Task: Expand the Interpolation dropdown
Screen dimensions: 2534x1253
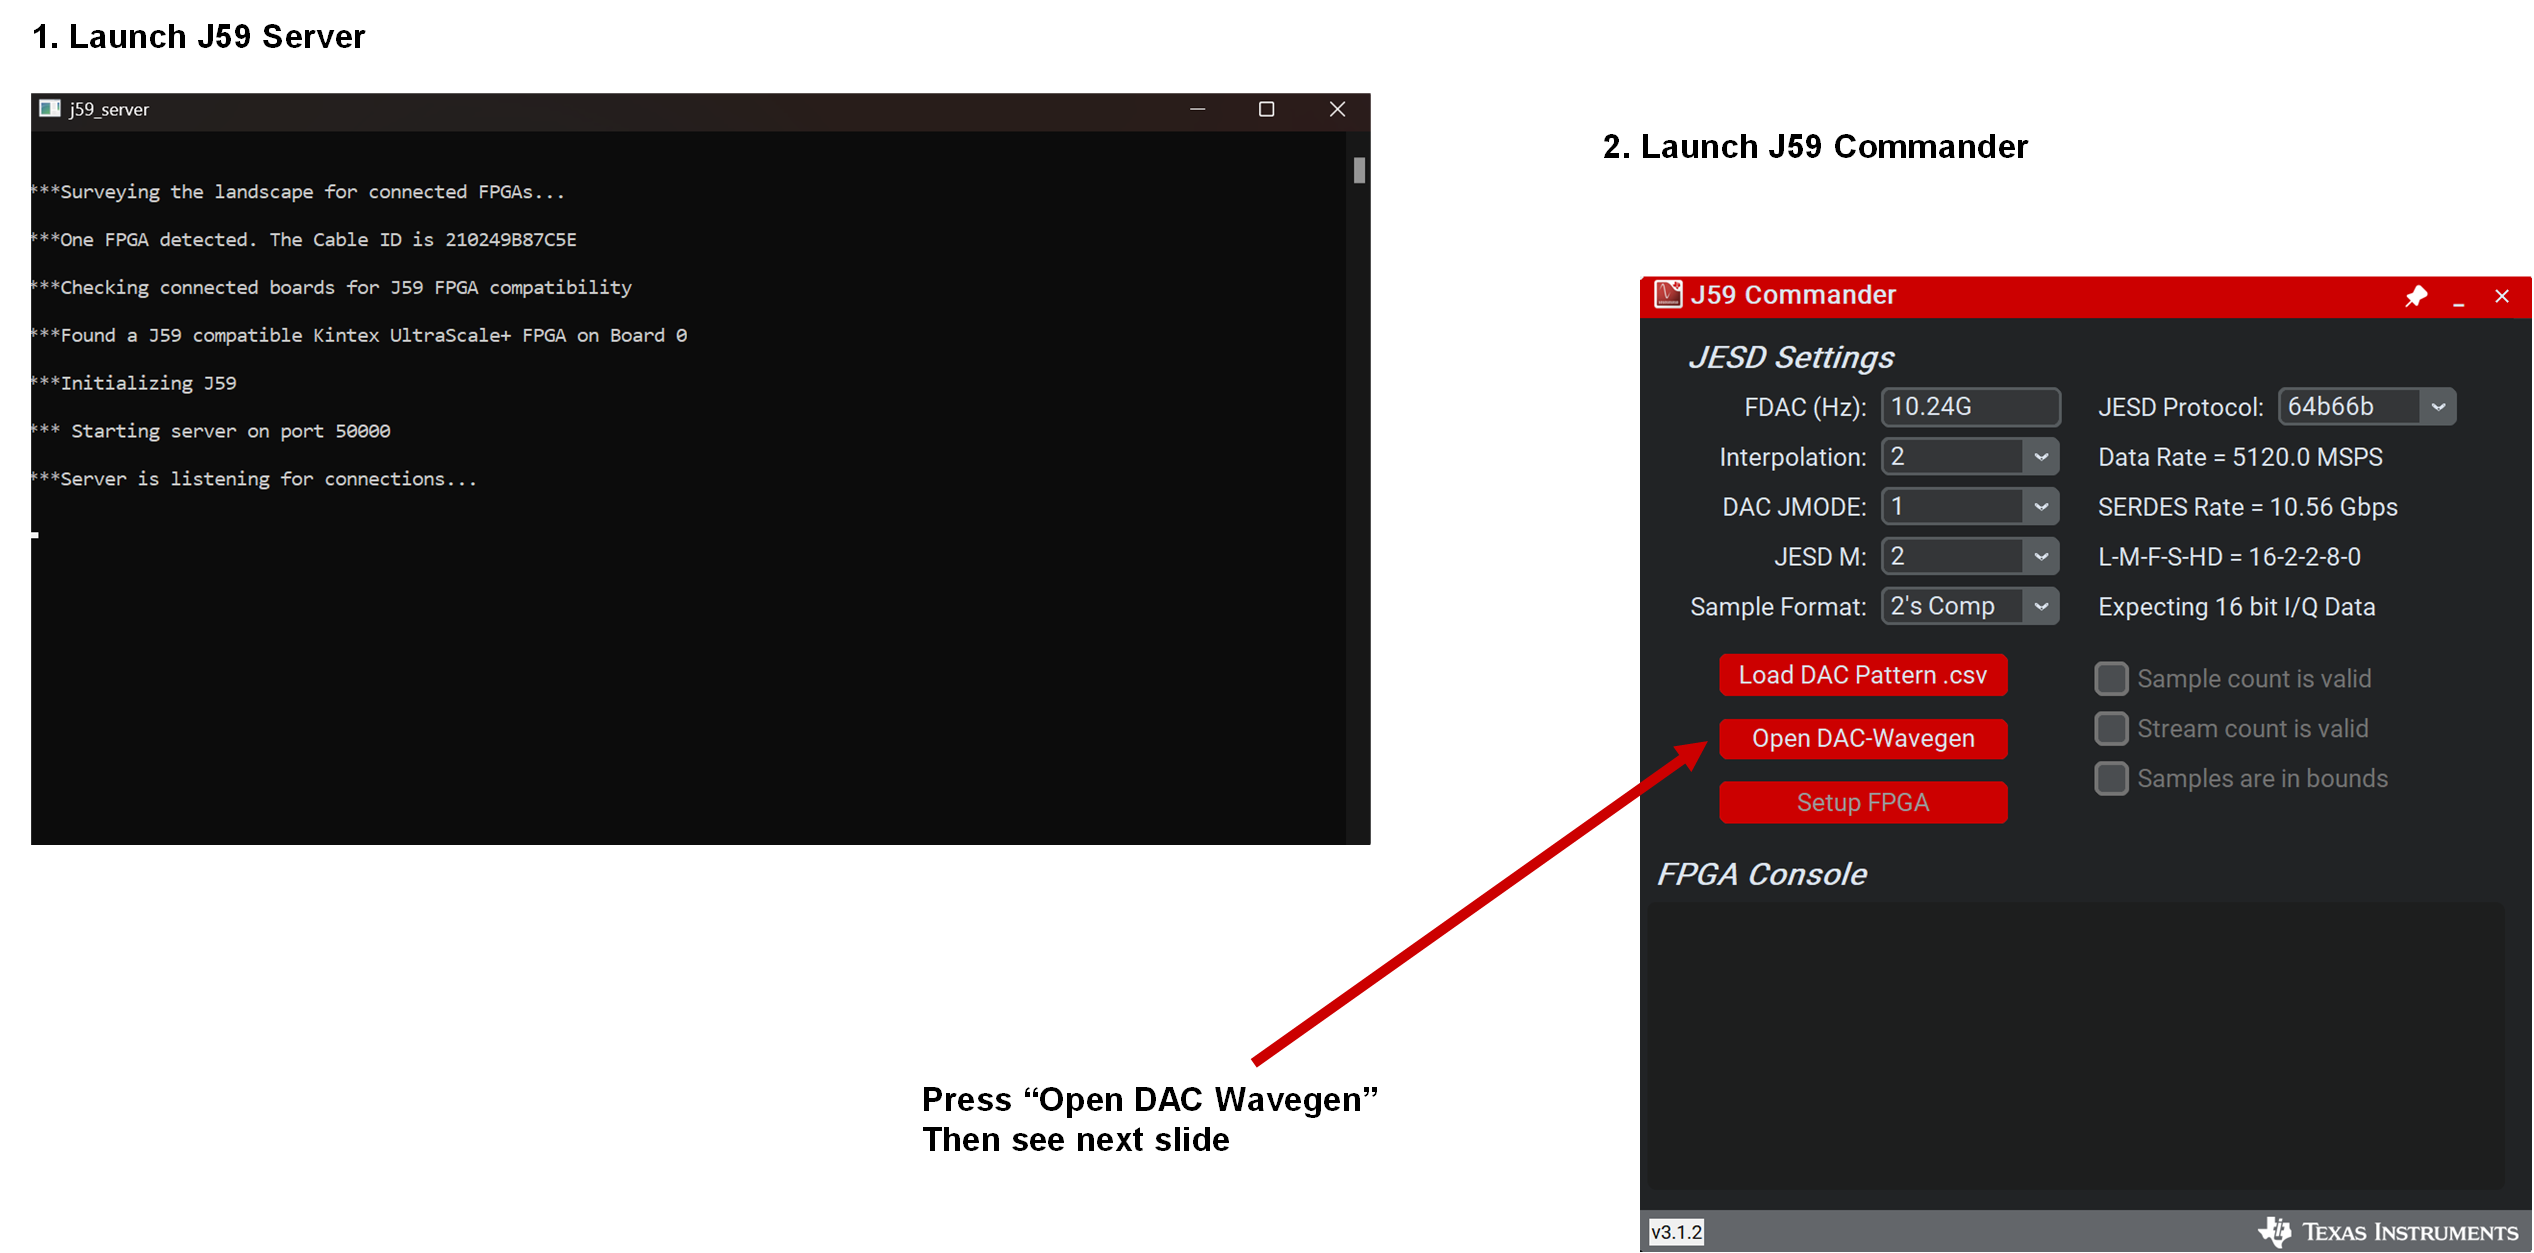Action: point(2041,456)
